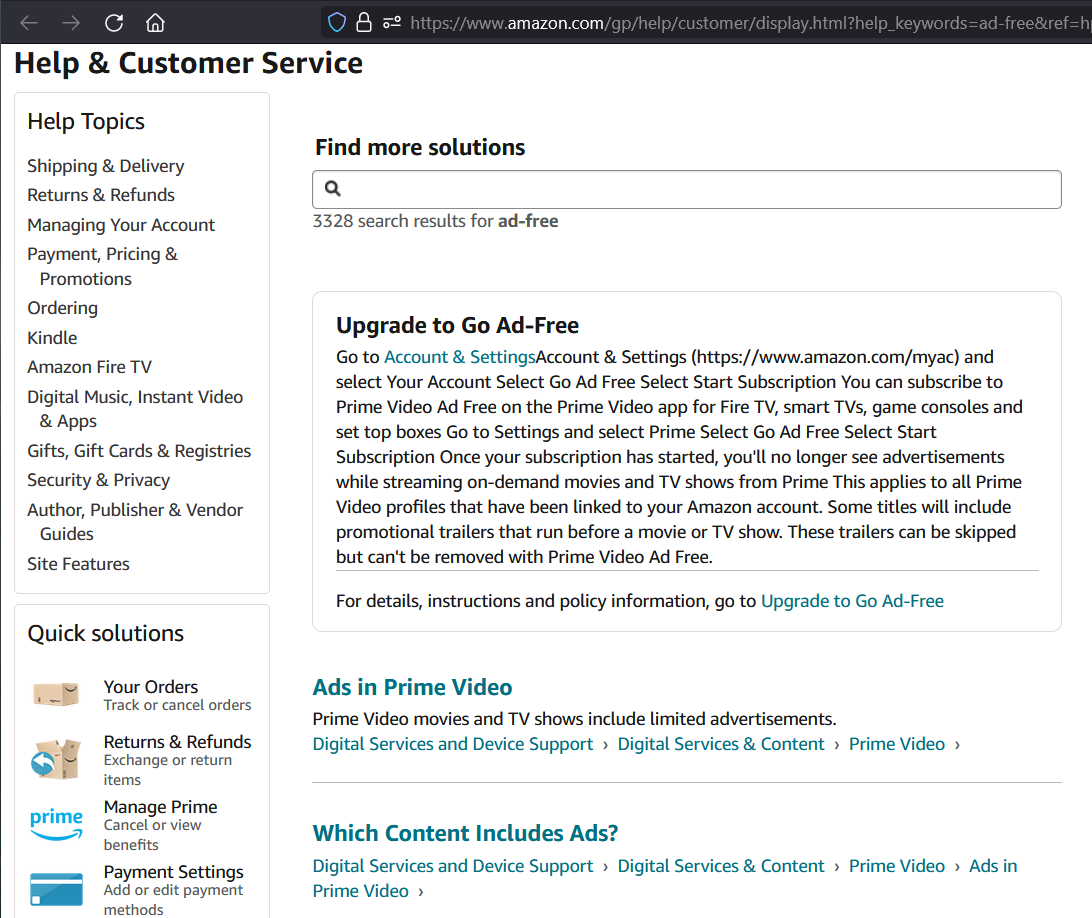The image size is (1092, 918).
Task: Open Security & Privacy help topic
Action: [98, 480]
